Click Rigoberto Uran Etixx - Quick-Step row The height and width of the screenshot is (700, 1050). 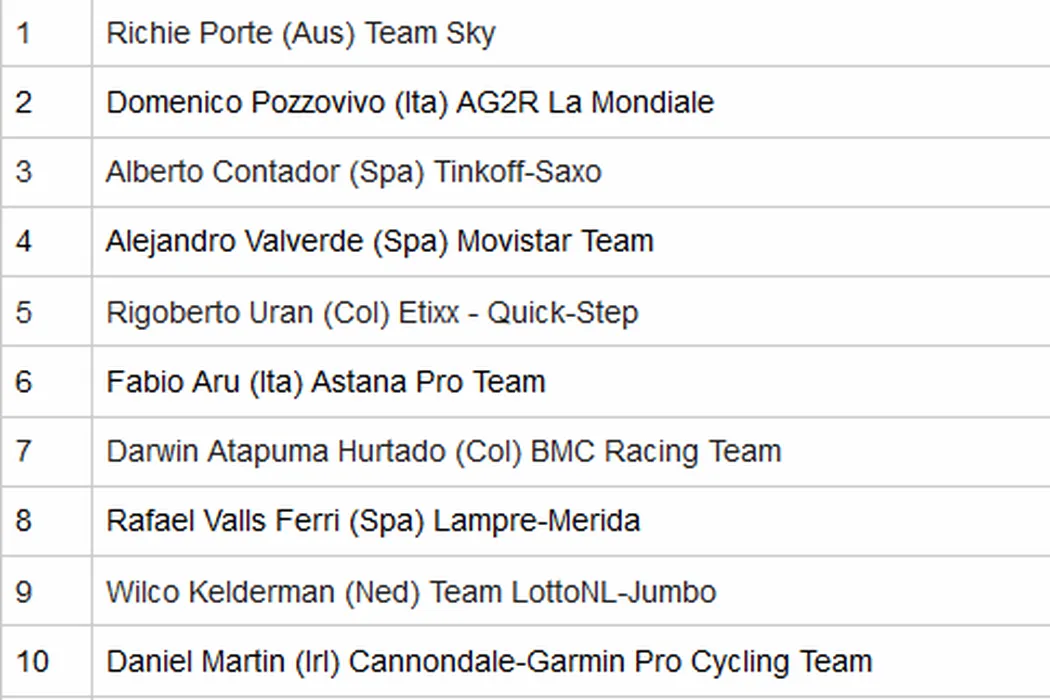pos(372,312)
